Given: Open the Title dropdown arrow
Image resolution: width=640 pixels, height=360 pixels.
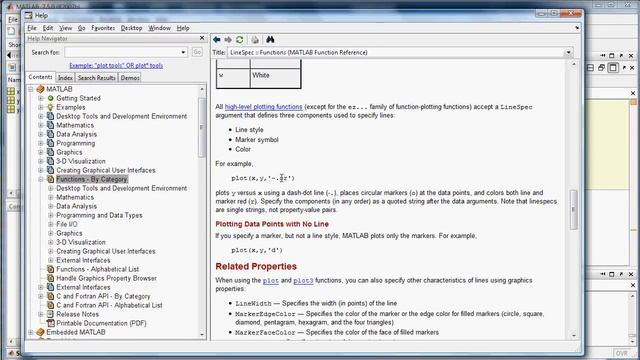Looking at the screenshot, I should 568,52.
